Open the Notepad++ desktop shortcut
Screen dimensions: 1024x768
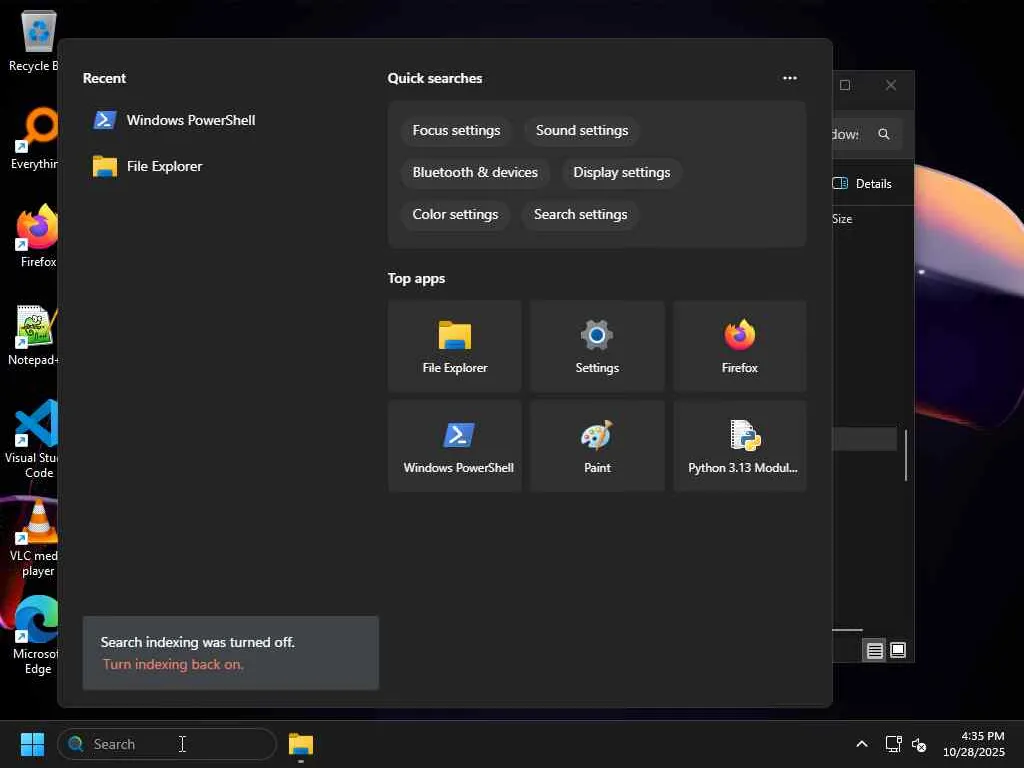(33, 334)
